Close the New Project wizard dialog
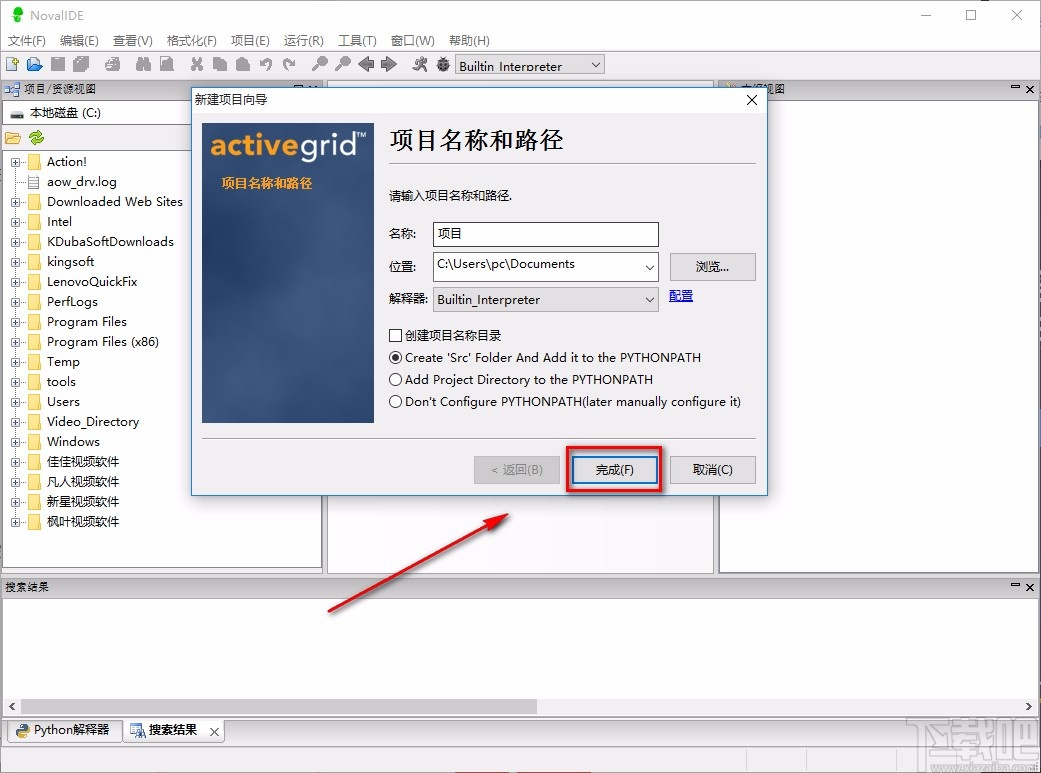The width and height of the screenshot is (1041, 773). pyautogui.click(x=752, y=100)
